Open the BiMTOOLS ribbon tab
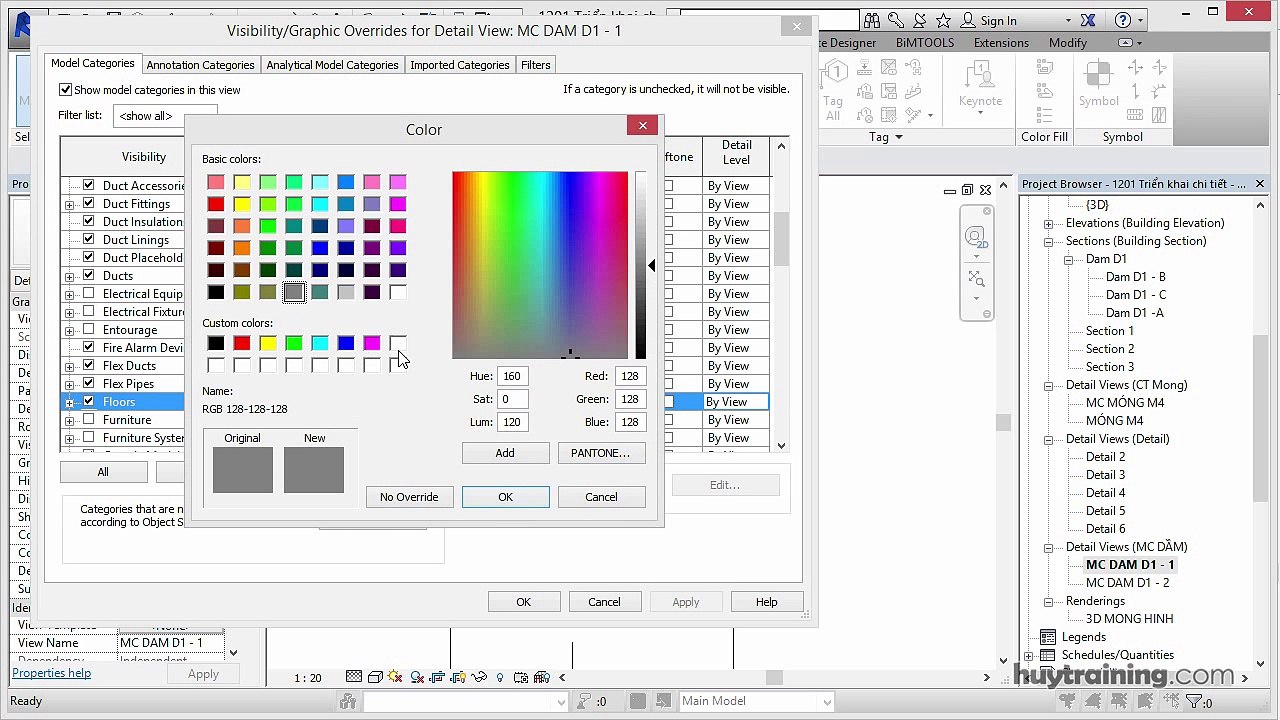1280x720 pixels. coord(924,43)
